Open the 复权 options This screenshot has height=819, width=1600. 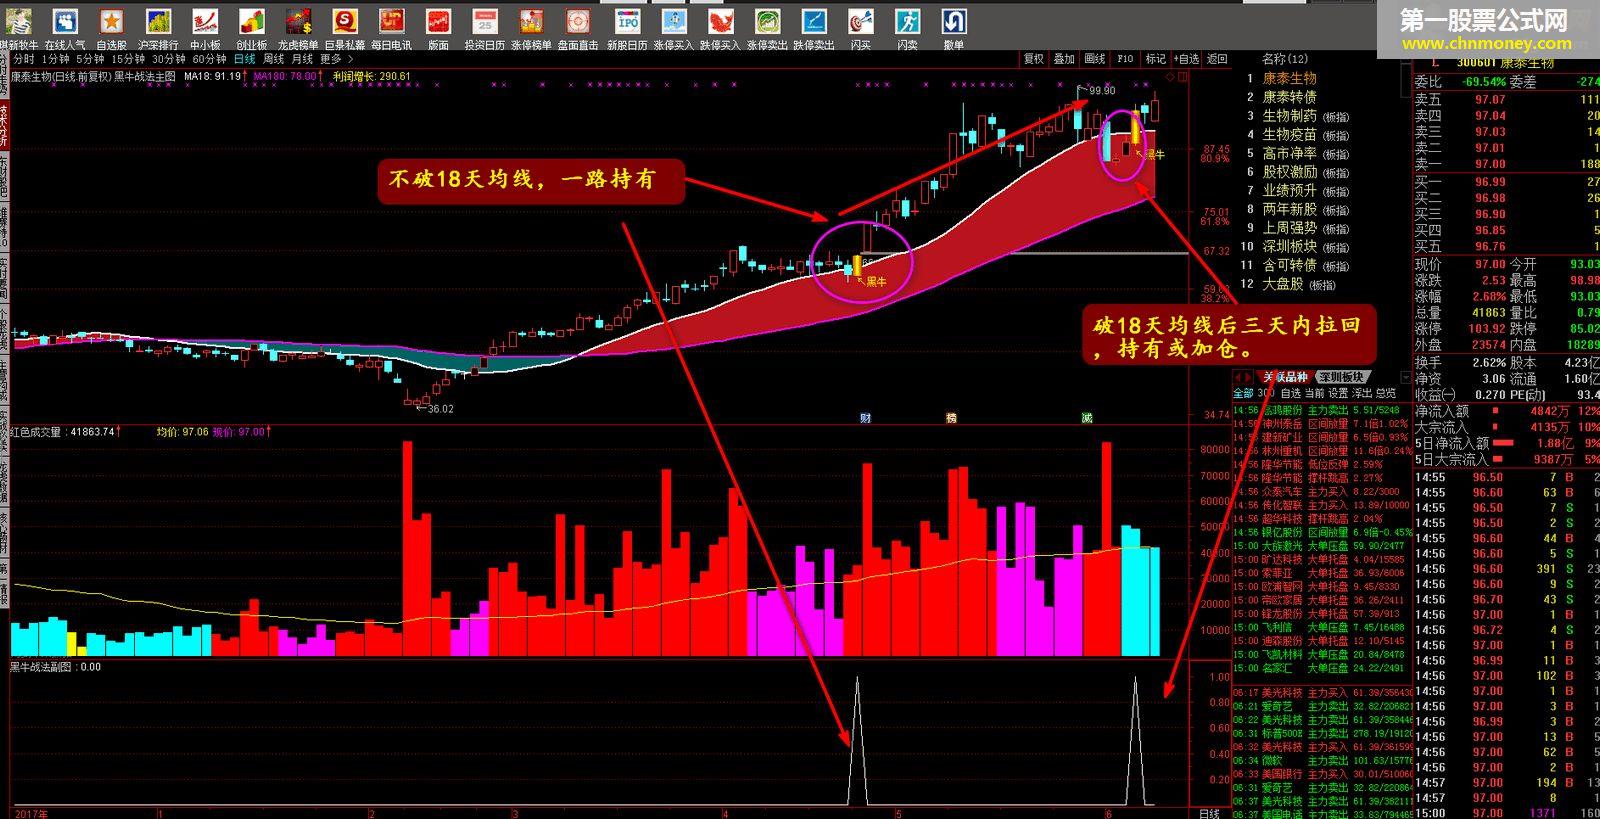coord(1034,59)
